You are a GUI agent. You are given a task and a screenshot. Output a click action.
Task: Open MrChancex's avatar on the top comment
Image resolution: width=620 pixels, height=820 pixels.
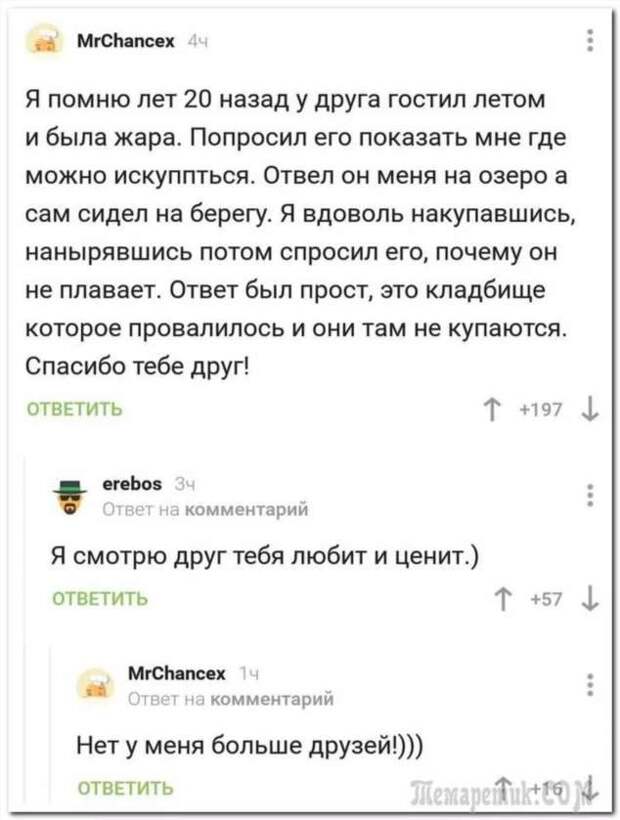44,41
